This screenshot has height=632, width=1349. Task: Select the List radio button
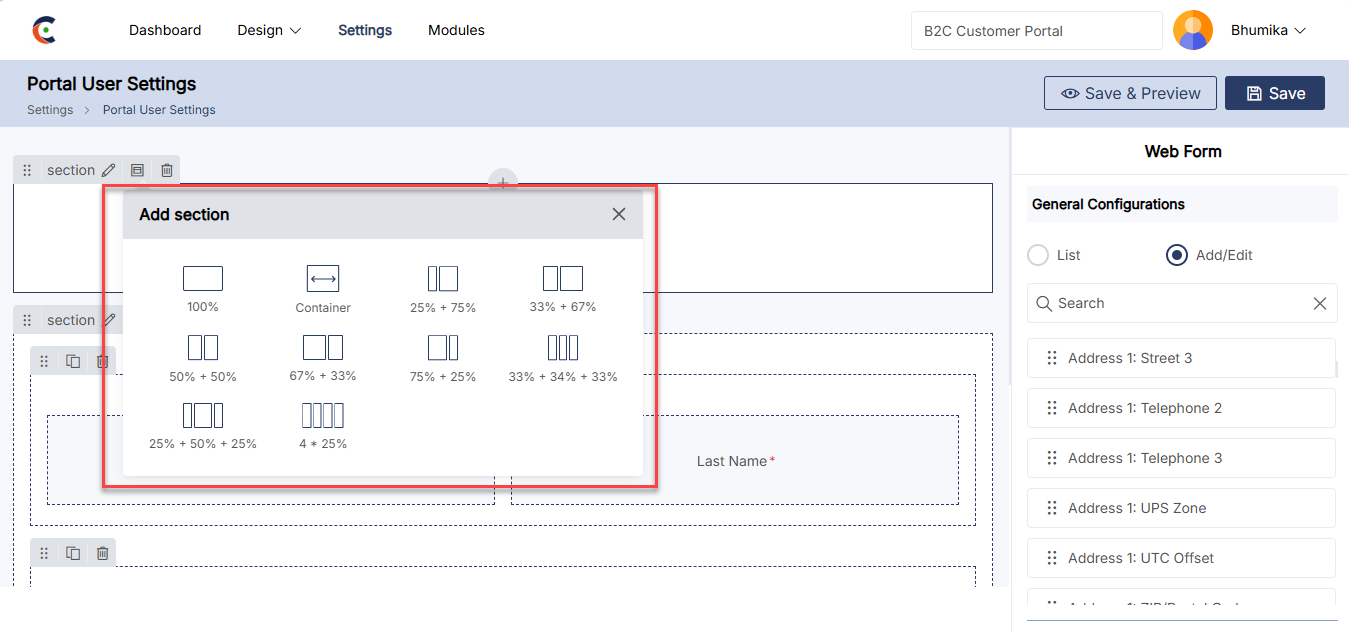tap(1038, 255)
